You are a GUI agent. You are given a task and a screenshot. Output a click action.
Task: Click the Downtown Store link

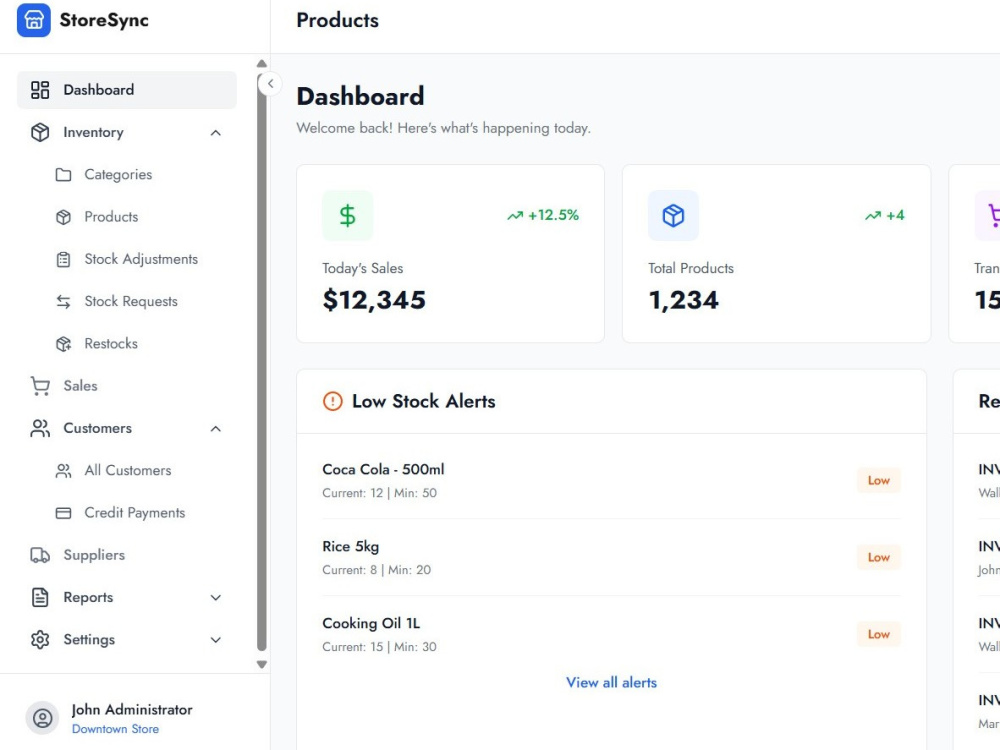[115, 729]
